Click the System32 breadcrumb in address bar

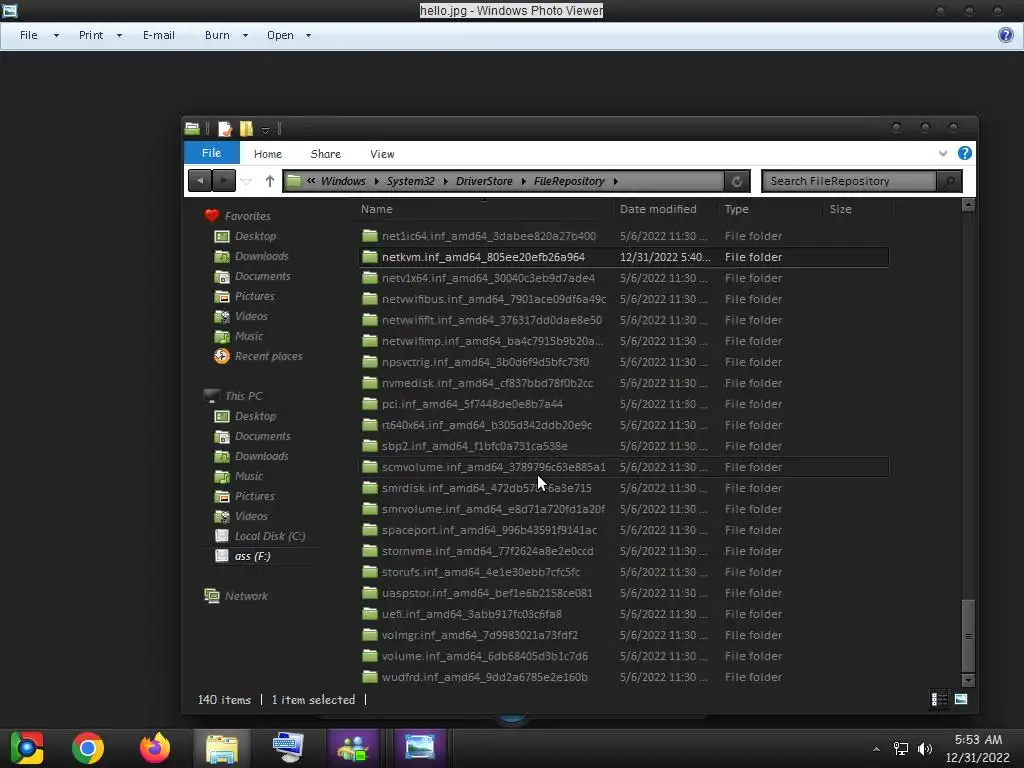[x=410, y=181]
